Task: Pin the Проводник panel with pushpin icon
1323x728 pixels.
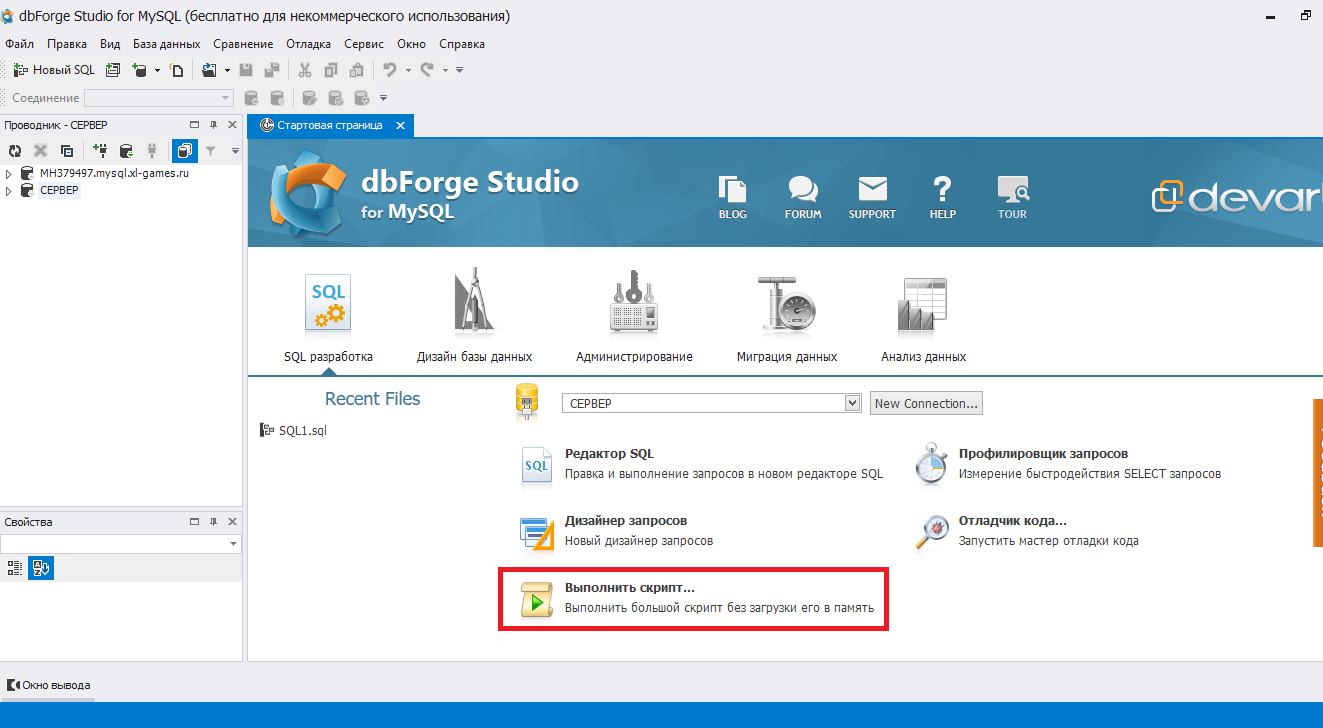Action: pyautogui.click(x=213, y=125)
